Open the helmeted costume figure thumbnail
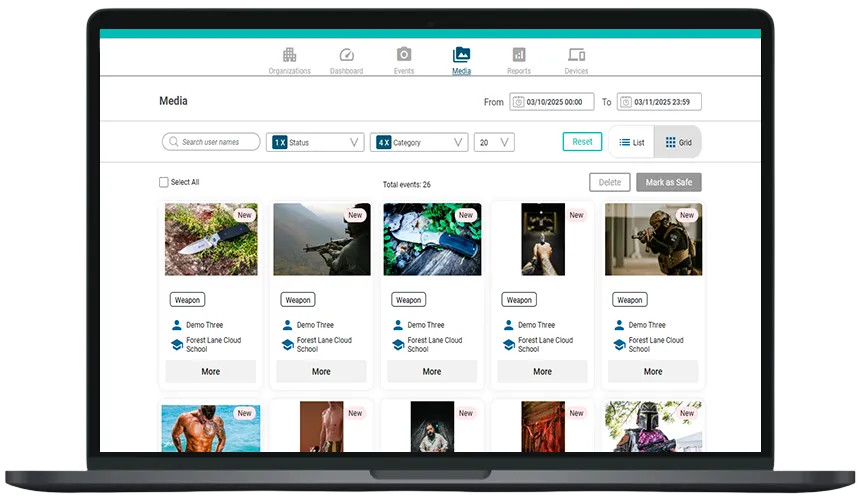Screen dimensions: 860x501 click(653, 427)
